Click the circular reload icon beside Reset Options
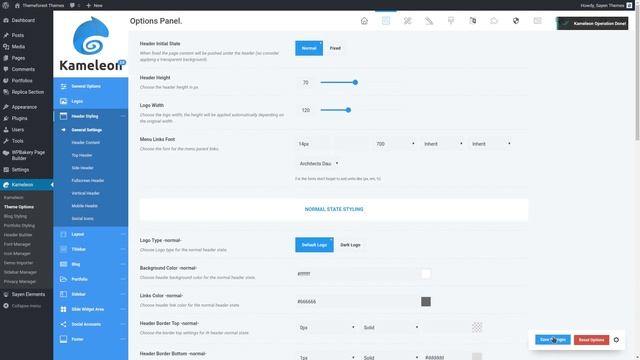The width and height of the screenshot is (640, 360). pos(616,340)
